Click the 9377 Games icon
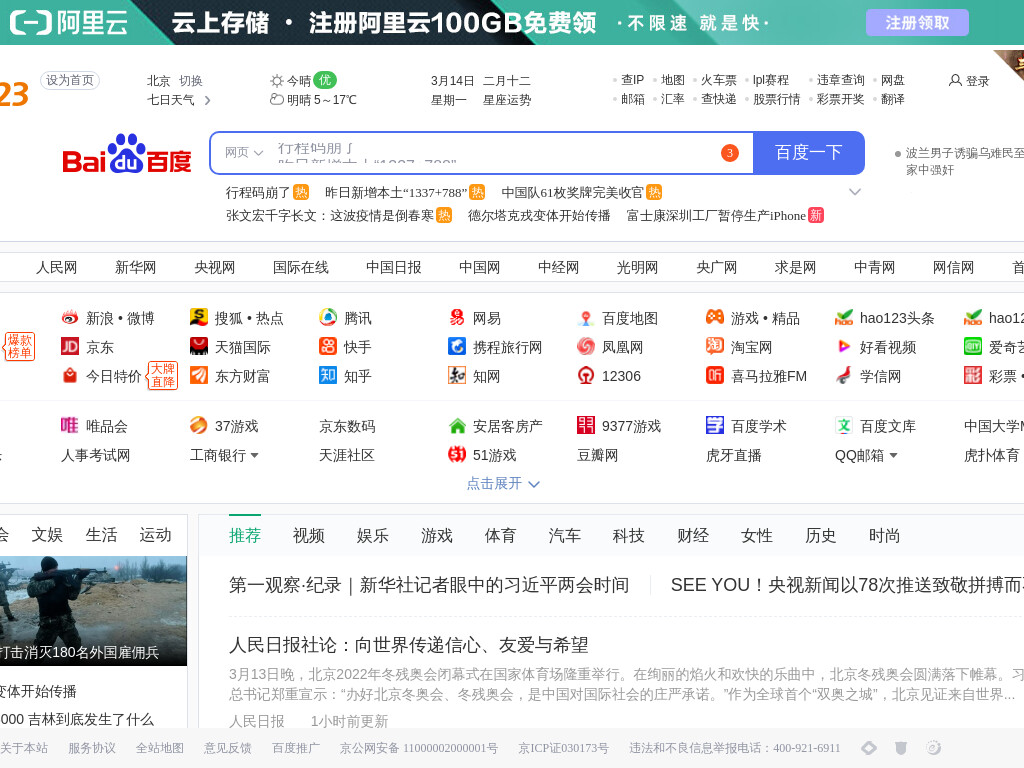1024x768 pixels. point(586,426)
